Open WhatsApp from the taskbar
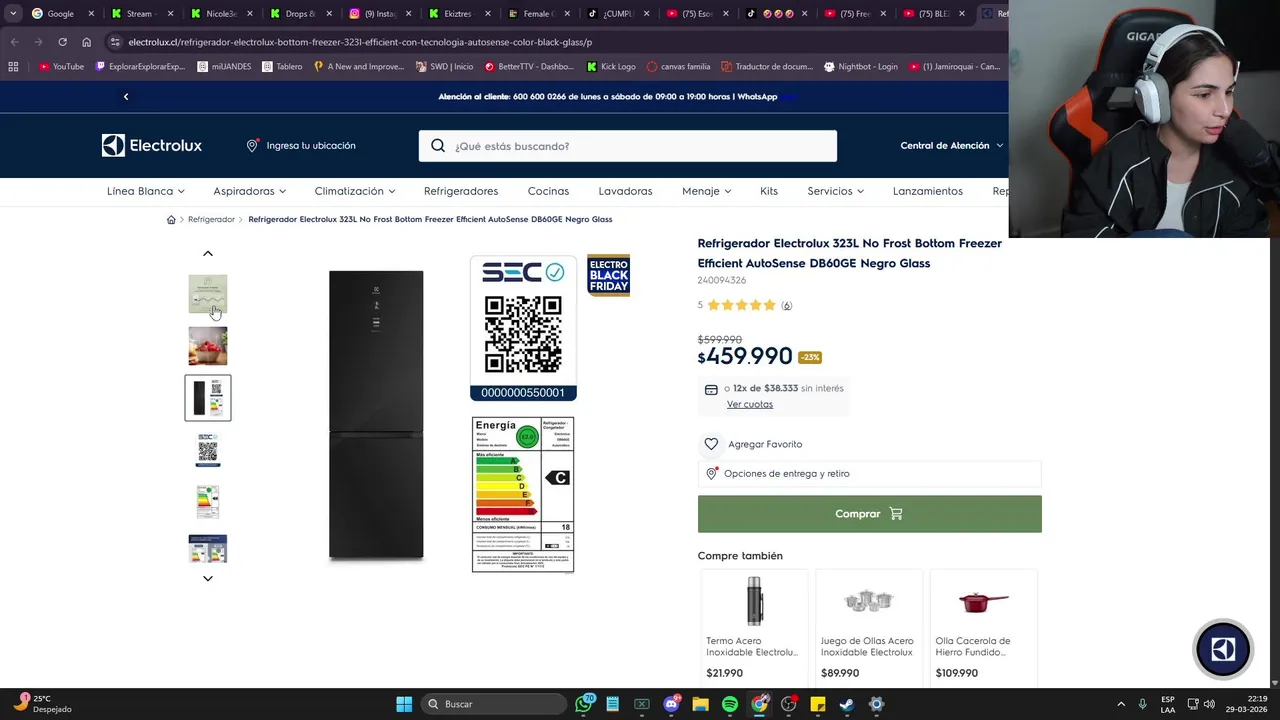This screenshot has width=1280, height=720. click(x=584, y=704)
